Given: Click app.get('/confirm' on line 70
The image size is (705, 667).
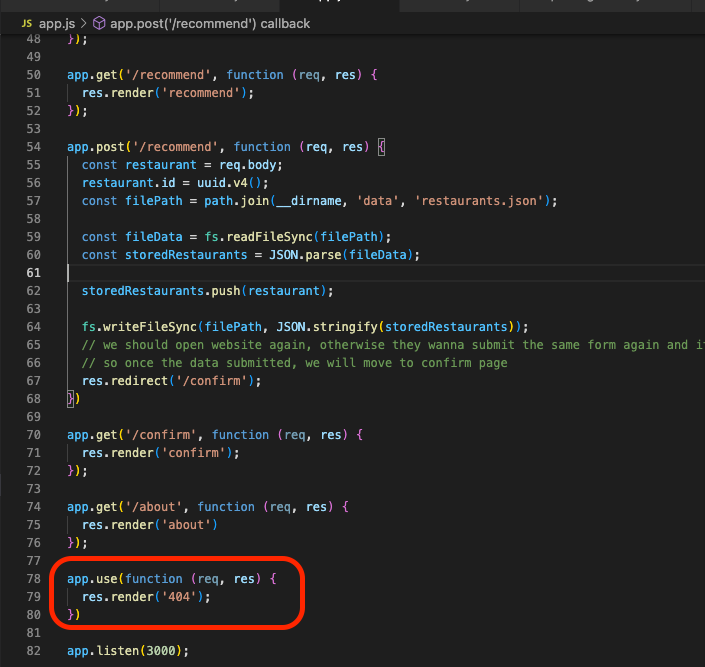Looking at the screenshot, I should click(133, 434).
